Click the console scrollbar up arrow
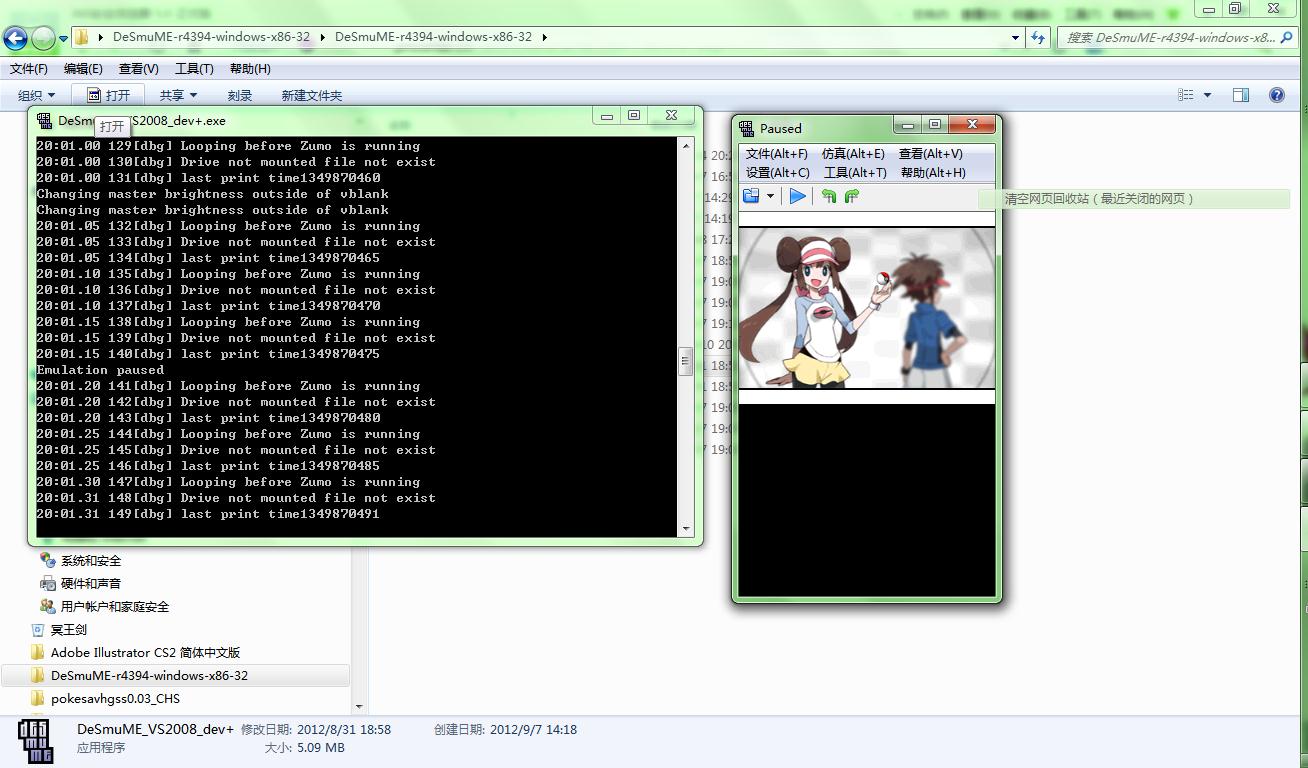The image size is (1308, 768). [x=685, y=146]
